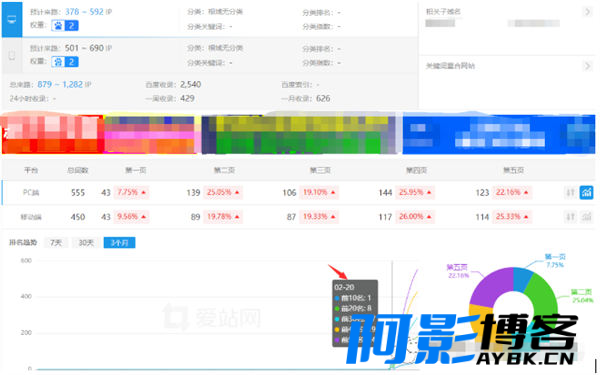Screen dimensions: 600x375
Task: Click the Baidu paw weight badge in PC row
Action: click(65, 26)
